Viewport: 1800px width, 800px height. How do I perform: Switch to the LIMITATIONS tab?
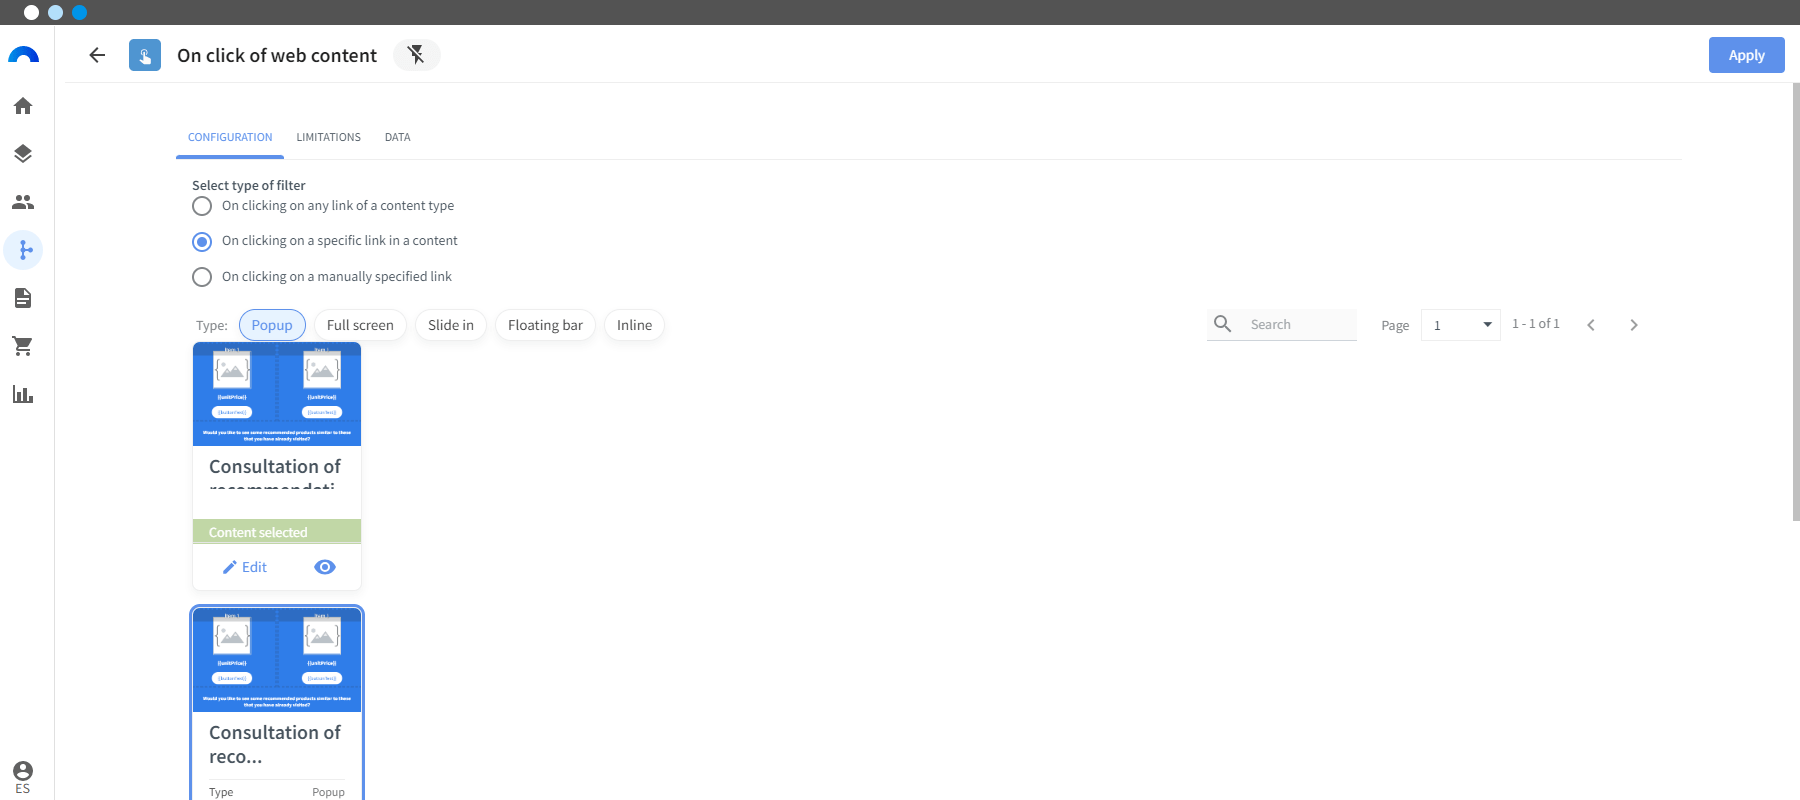tap(328, 137)
